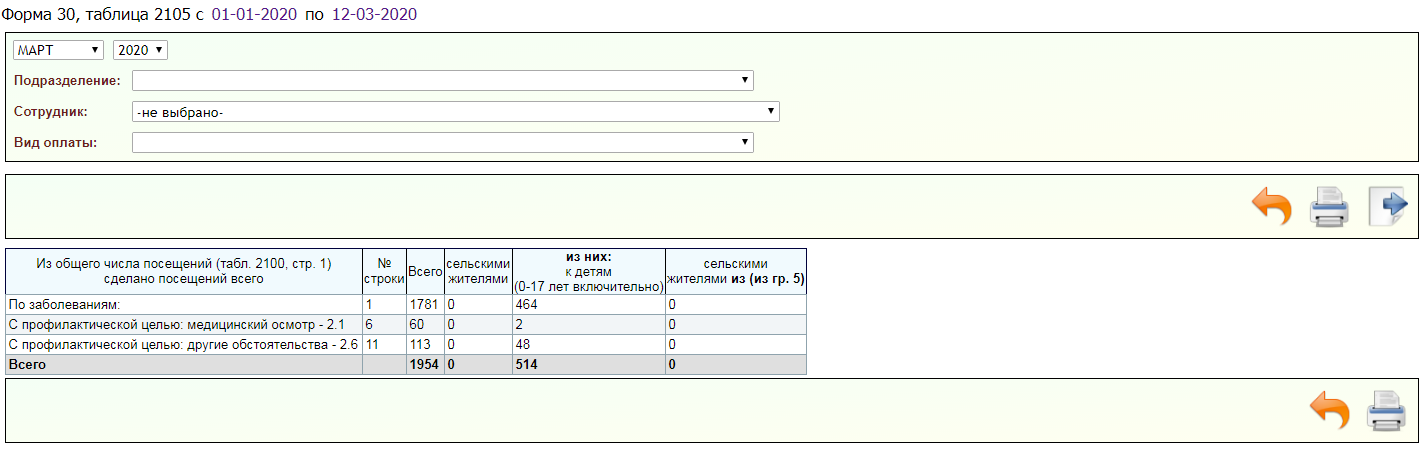Image resolution: width=1427 pixels, height=454 pixels.
Task: Click the top orange back arrow icon
Action: point(1271,207)
